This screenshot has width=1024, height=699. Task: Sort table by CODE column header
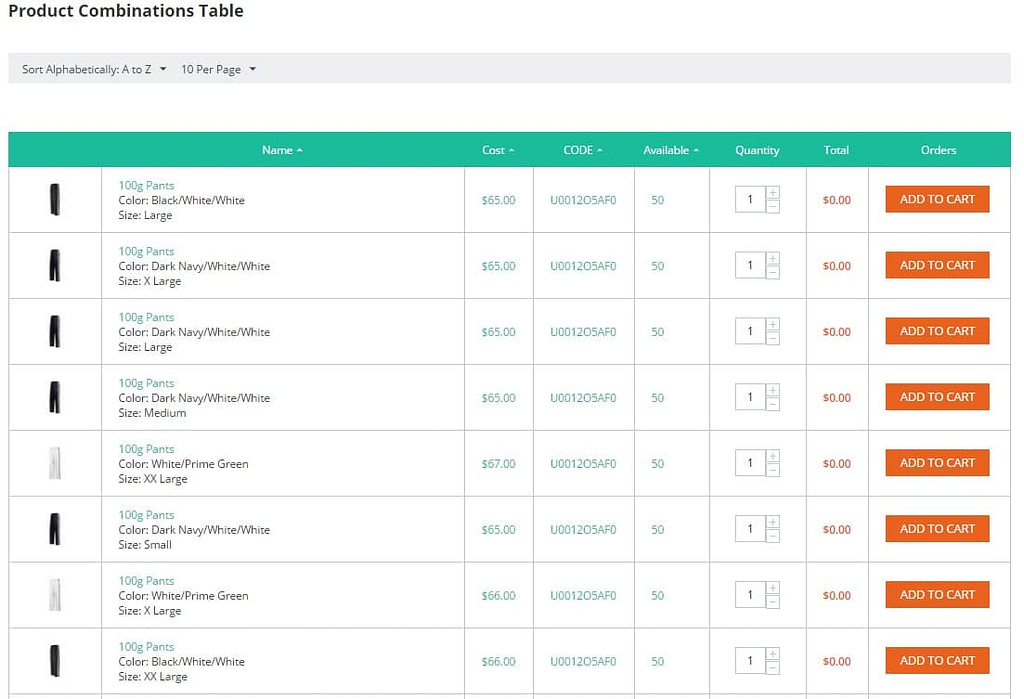tap(583, 150)
